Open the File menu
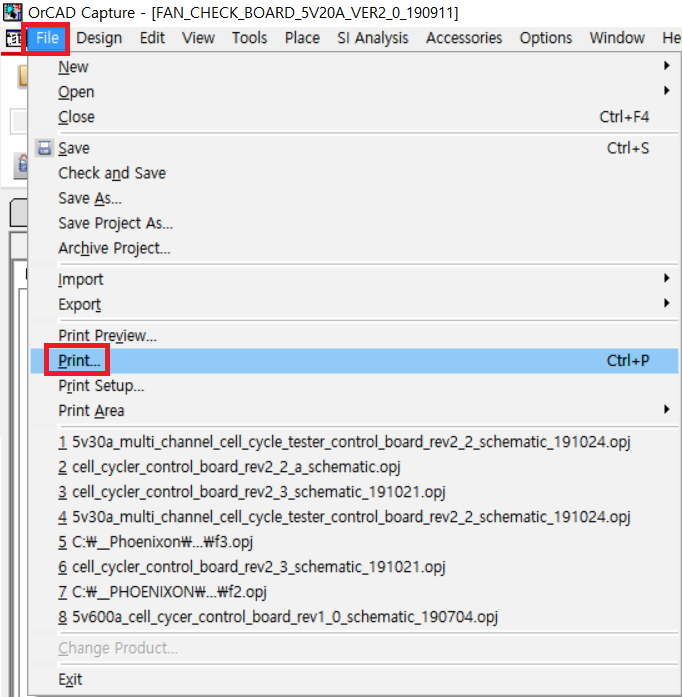Screen dimensions: 682x697 click(x=47, y=38)
